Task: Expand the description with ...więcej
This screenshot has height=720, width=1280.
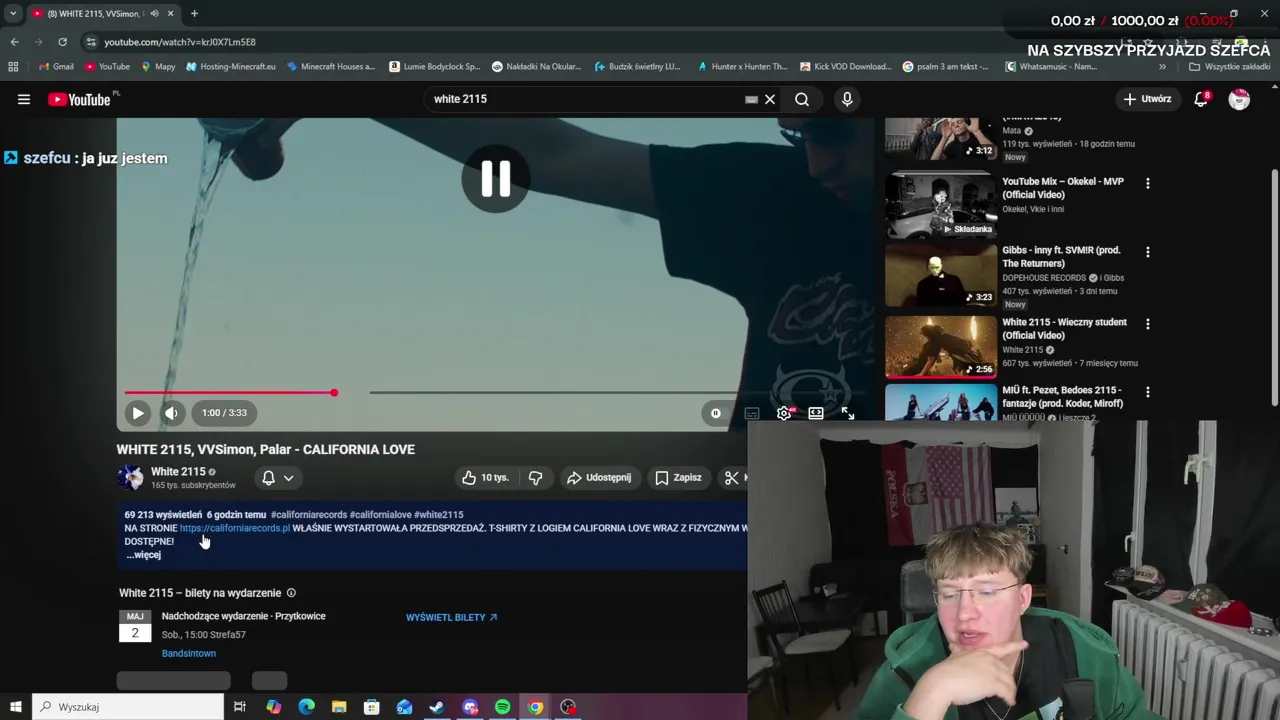Action: 143,555
